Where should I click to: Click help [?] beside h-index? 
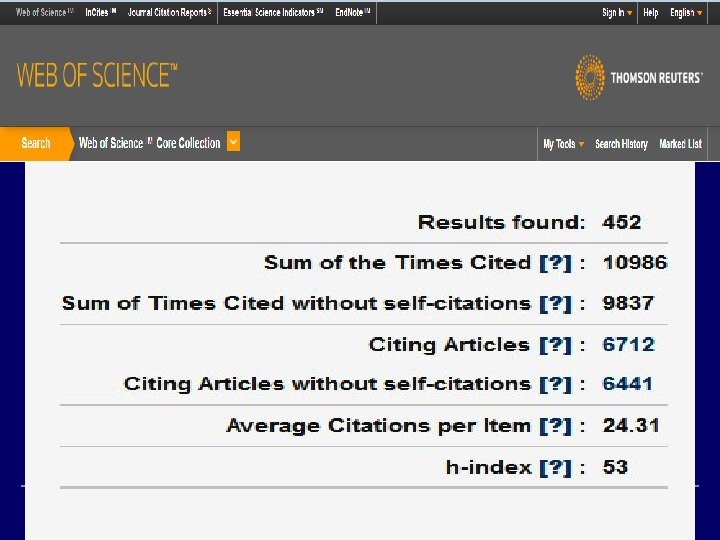click(x=555, y=468)
